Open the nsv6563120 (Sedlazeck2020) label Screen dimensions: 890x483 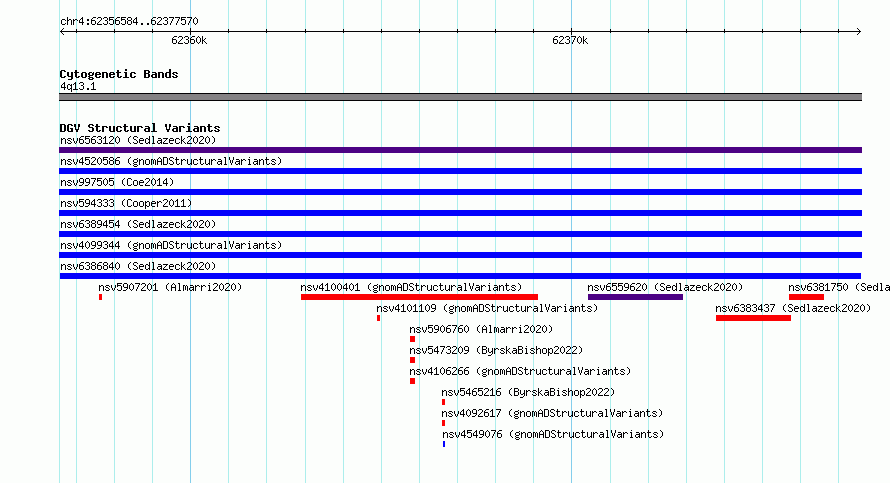click(x=138, y=140)
